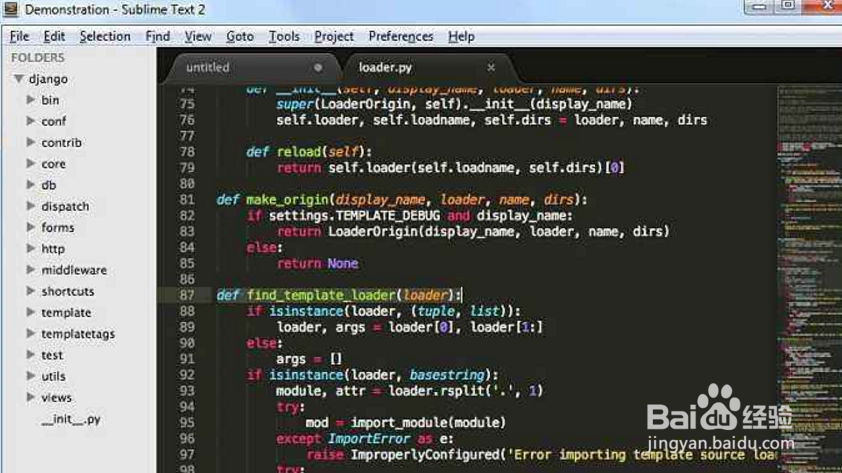This screenshot has height=473, width=842.
Task: Open the Find menu
Action: pos(157,37)
